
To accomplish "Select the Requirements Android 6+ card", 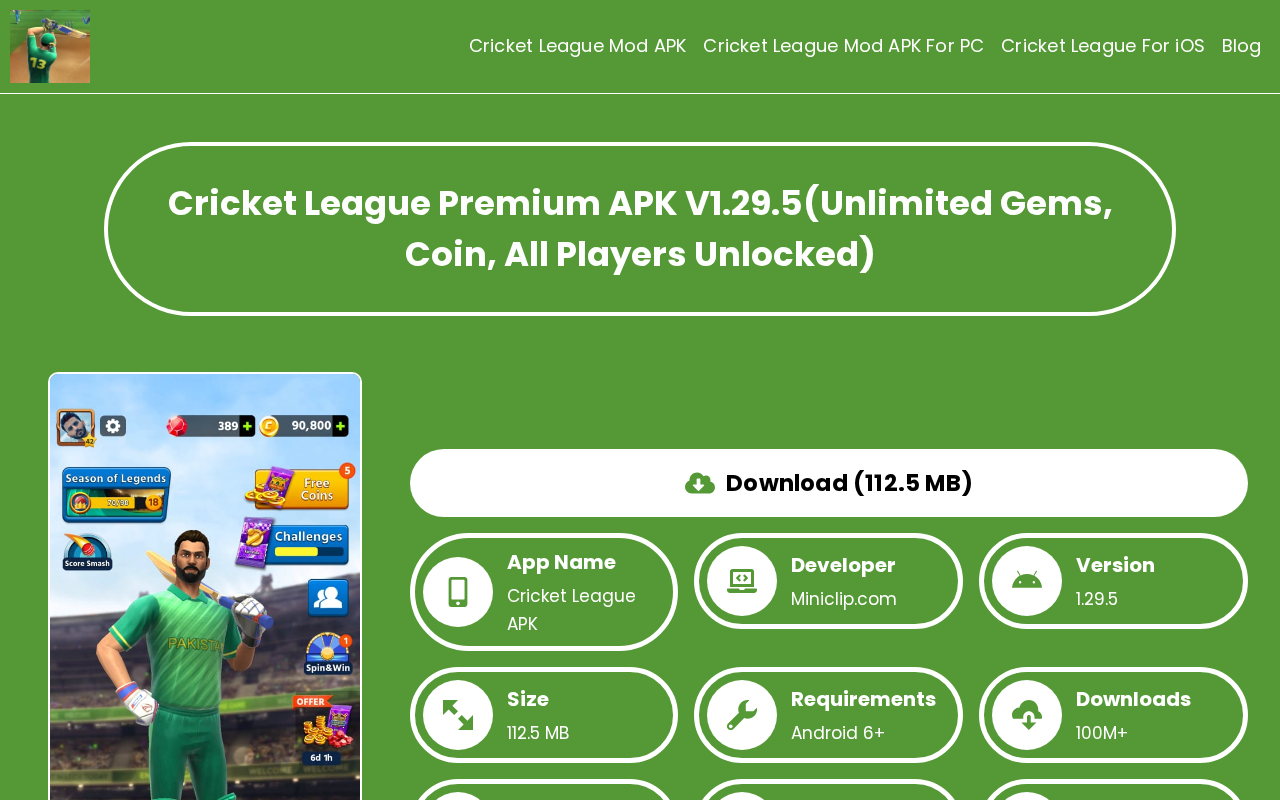I will (828, 715).
